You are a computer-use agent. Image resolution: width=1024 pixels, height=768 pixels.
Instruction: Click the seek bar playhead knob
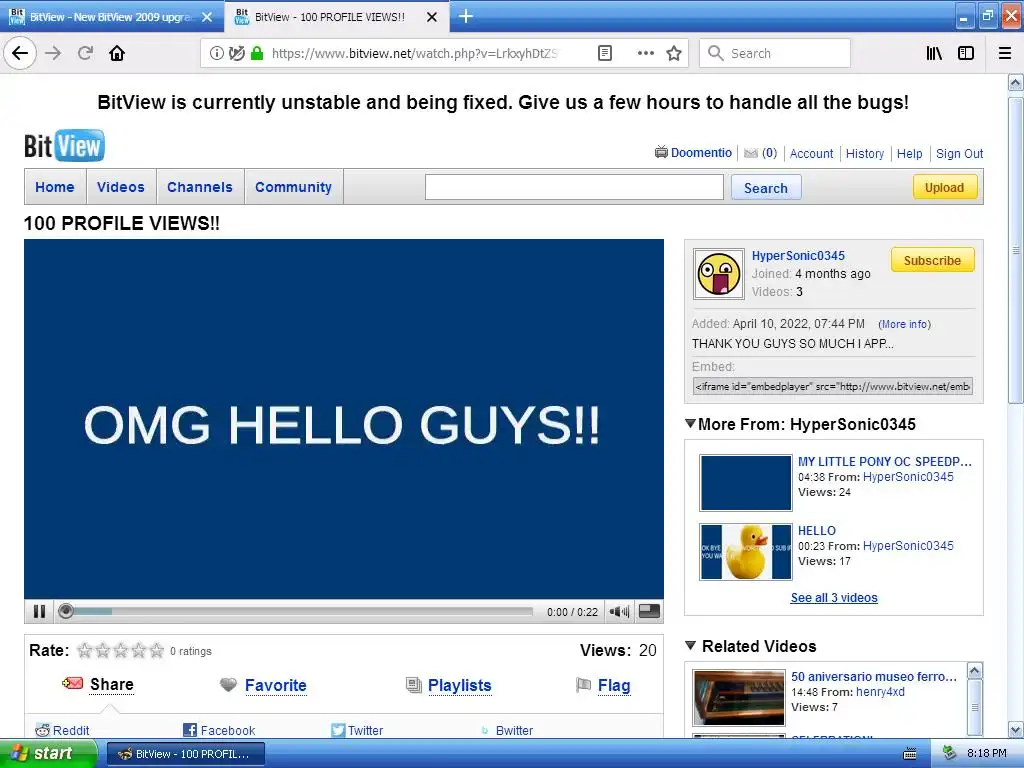click(65, 611)
